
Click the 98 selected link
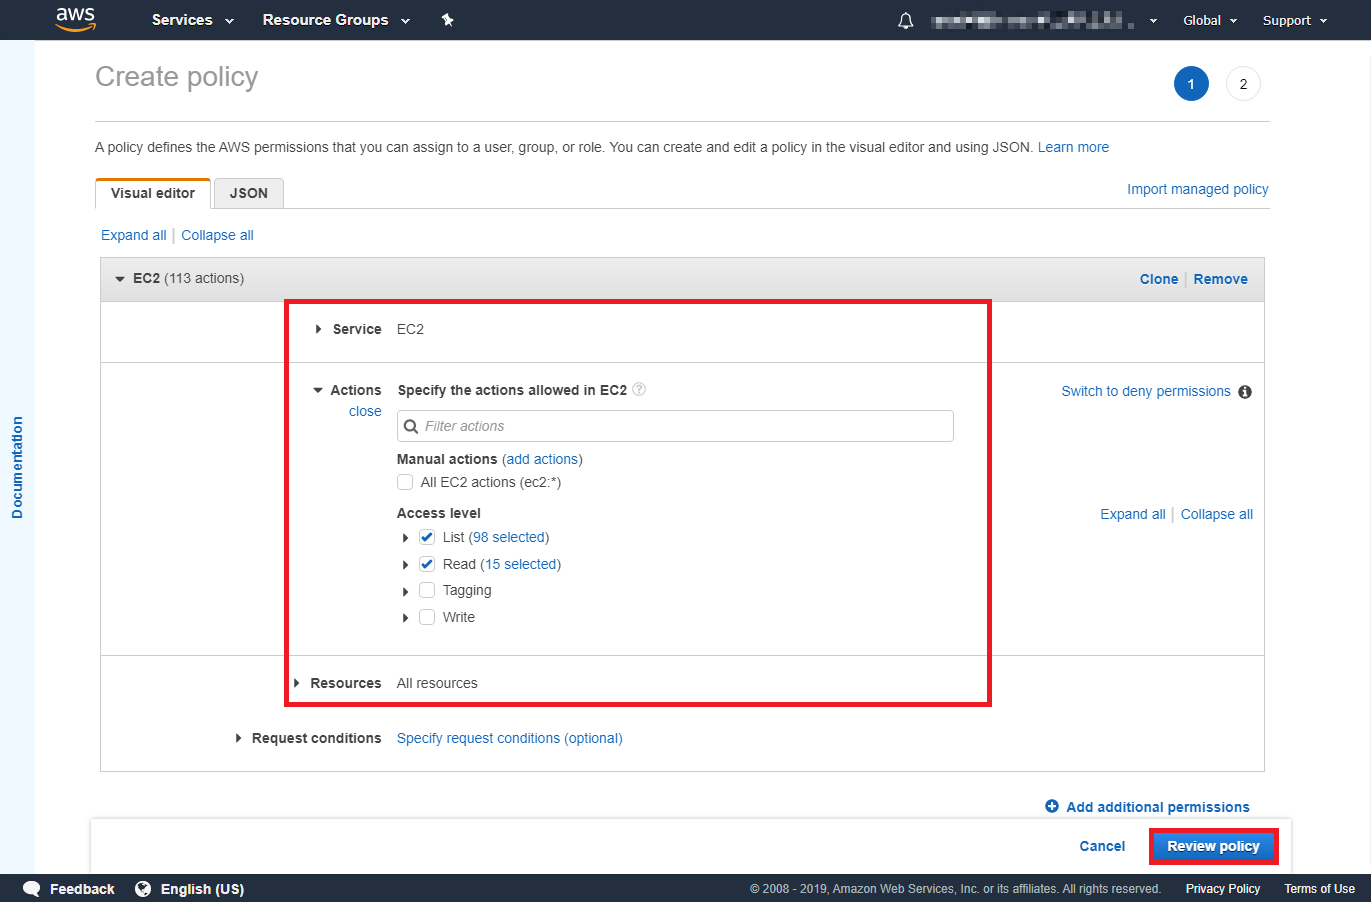(509, 537)
